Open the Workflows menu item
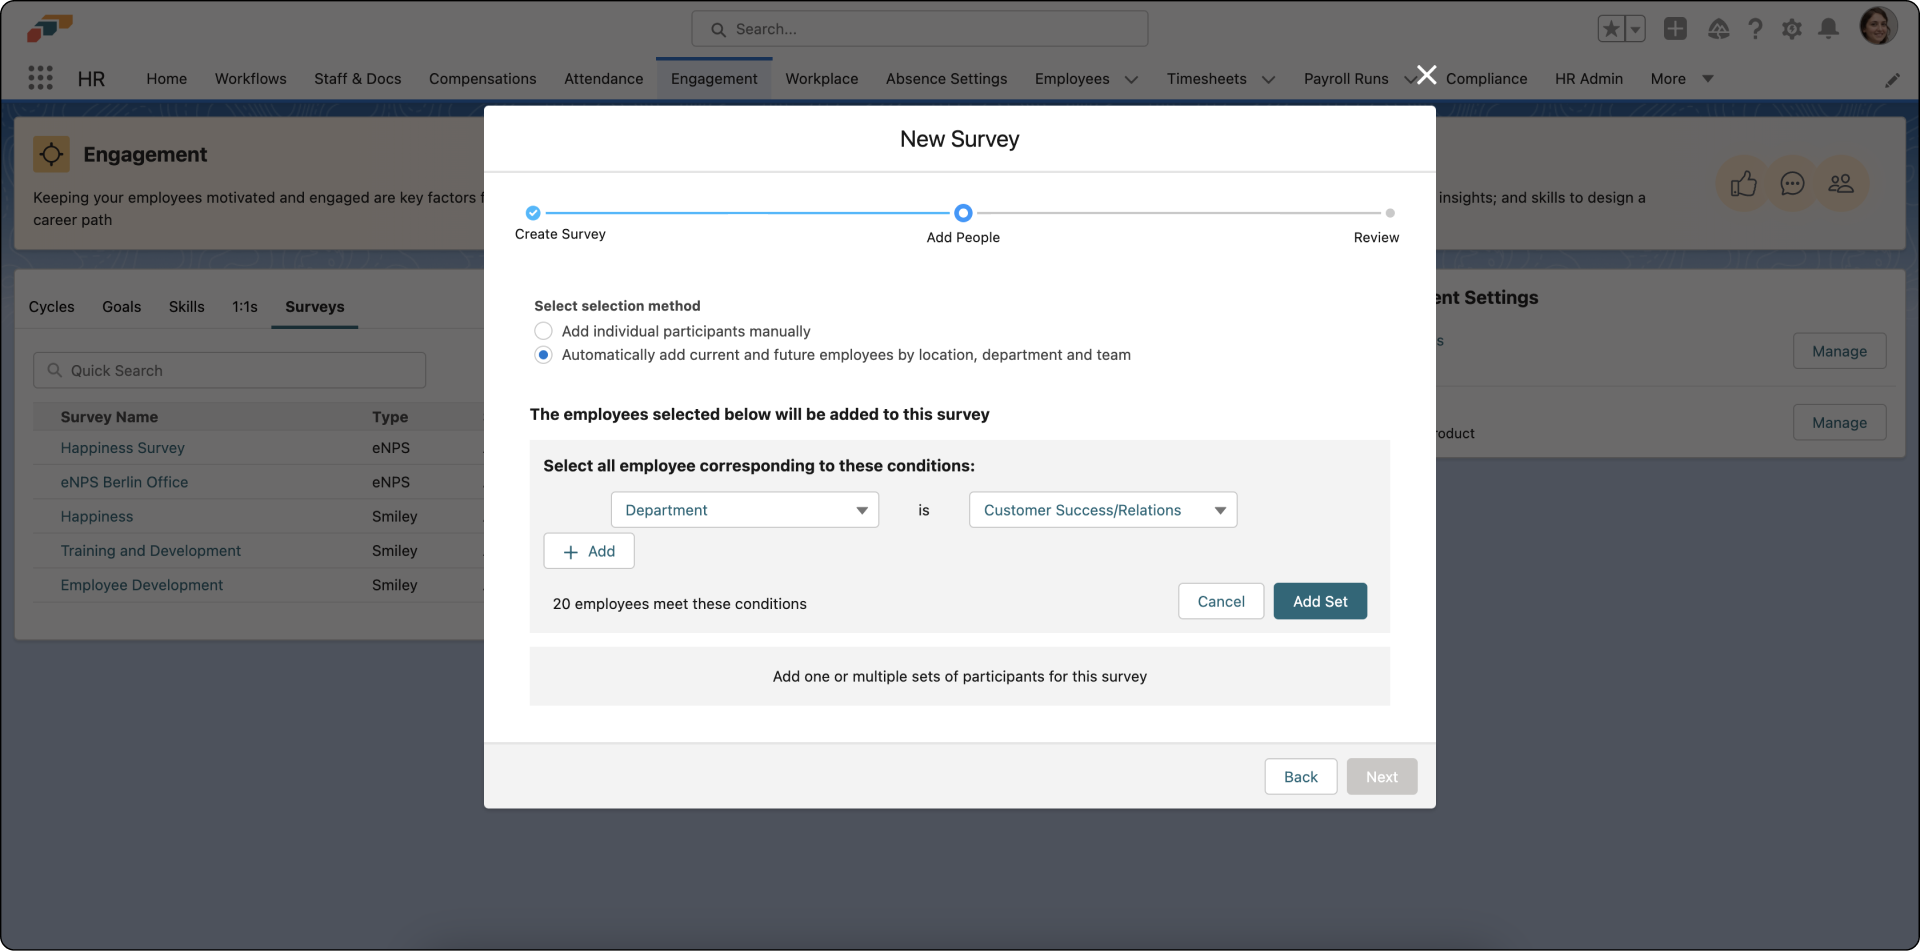Image resolution: width=1920 pixels, height=951 pixels. click(x=250, y=78)
